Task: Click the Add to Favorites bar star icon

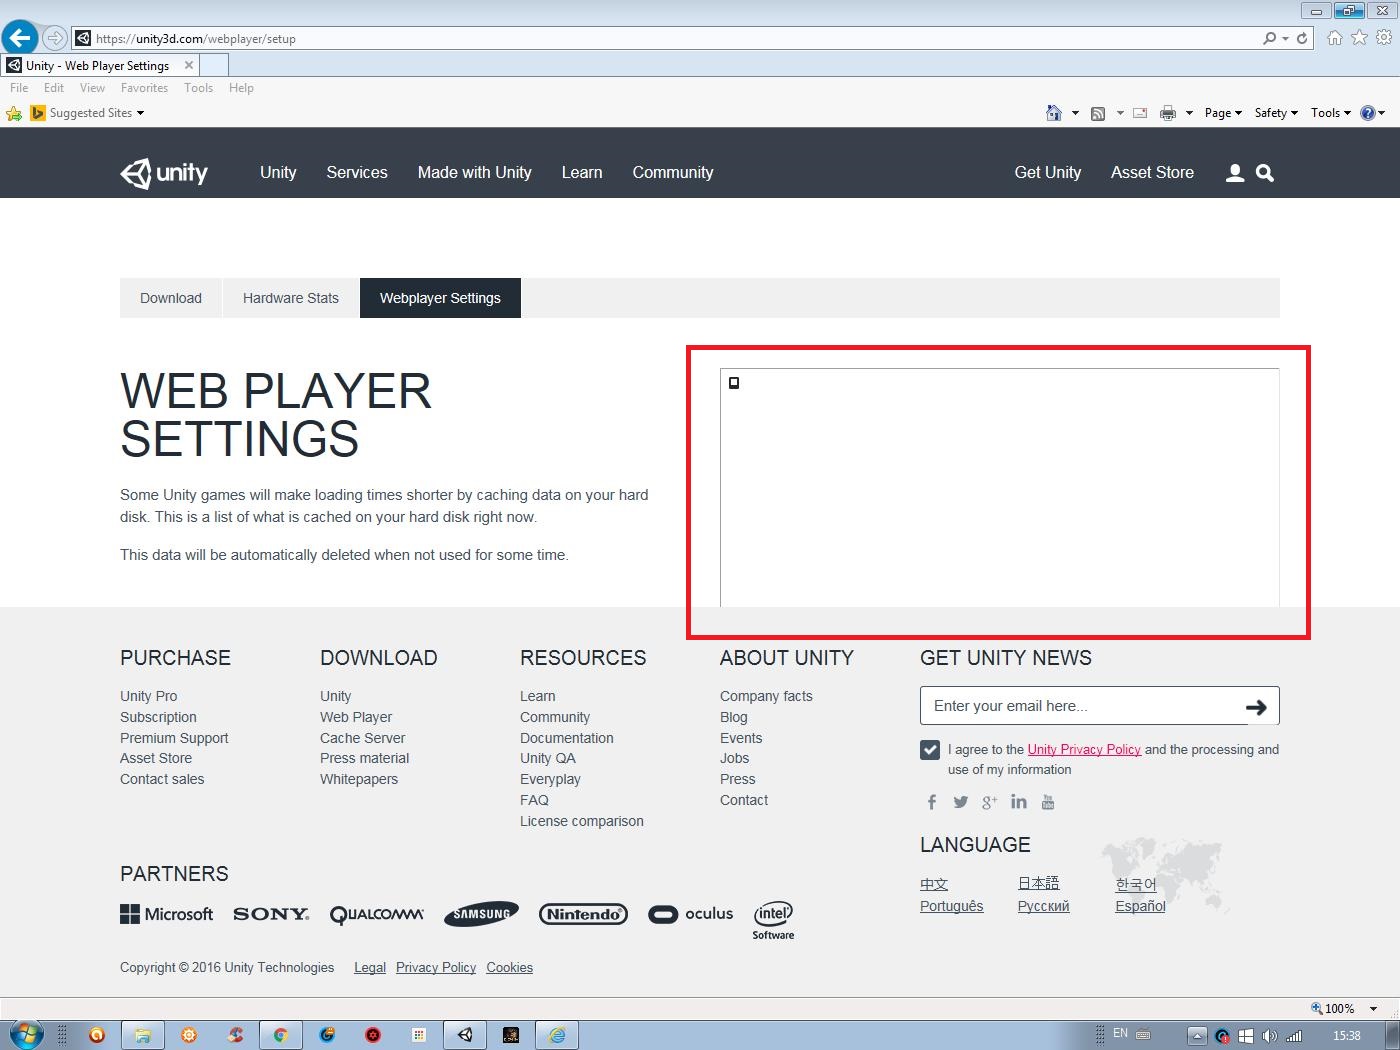Action: coord(14,113)
